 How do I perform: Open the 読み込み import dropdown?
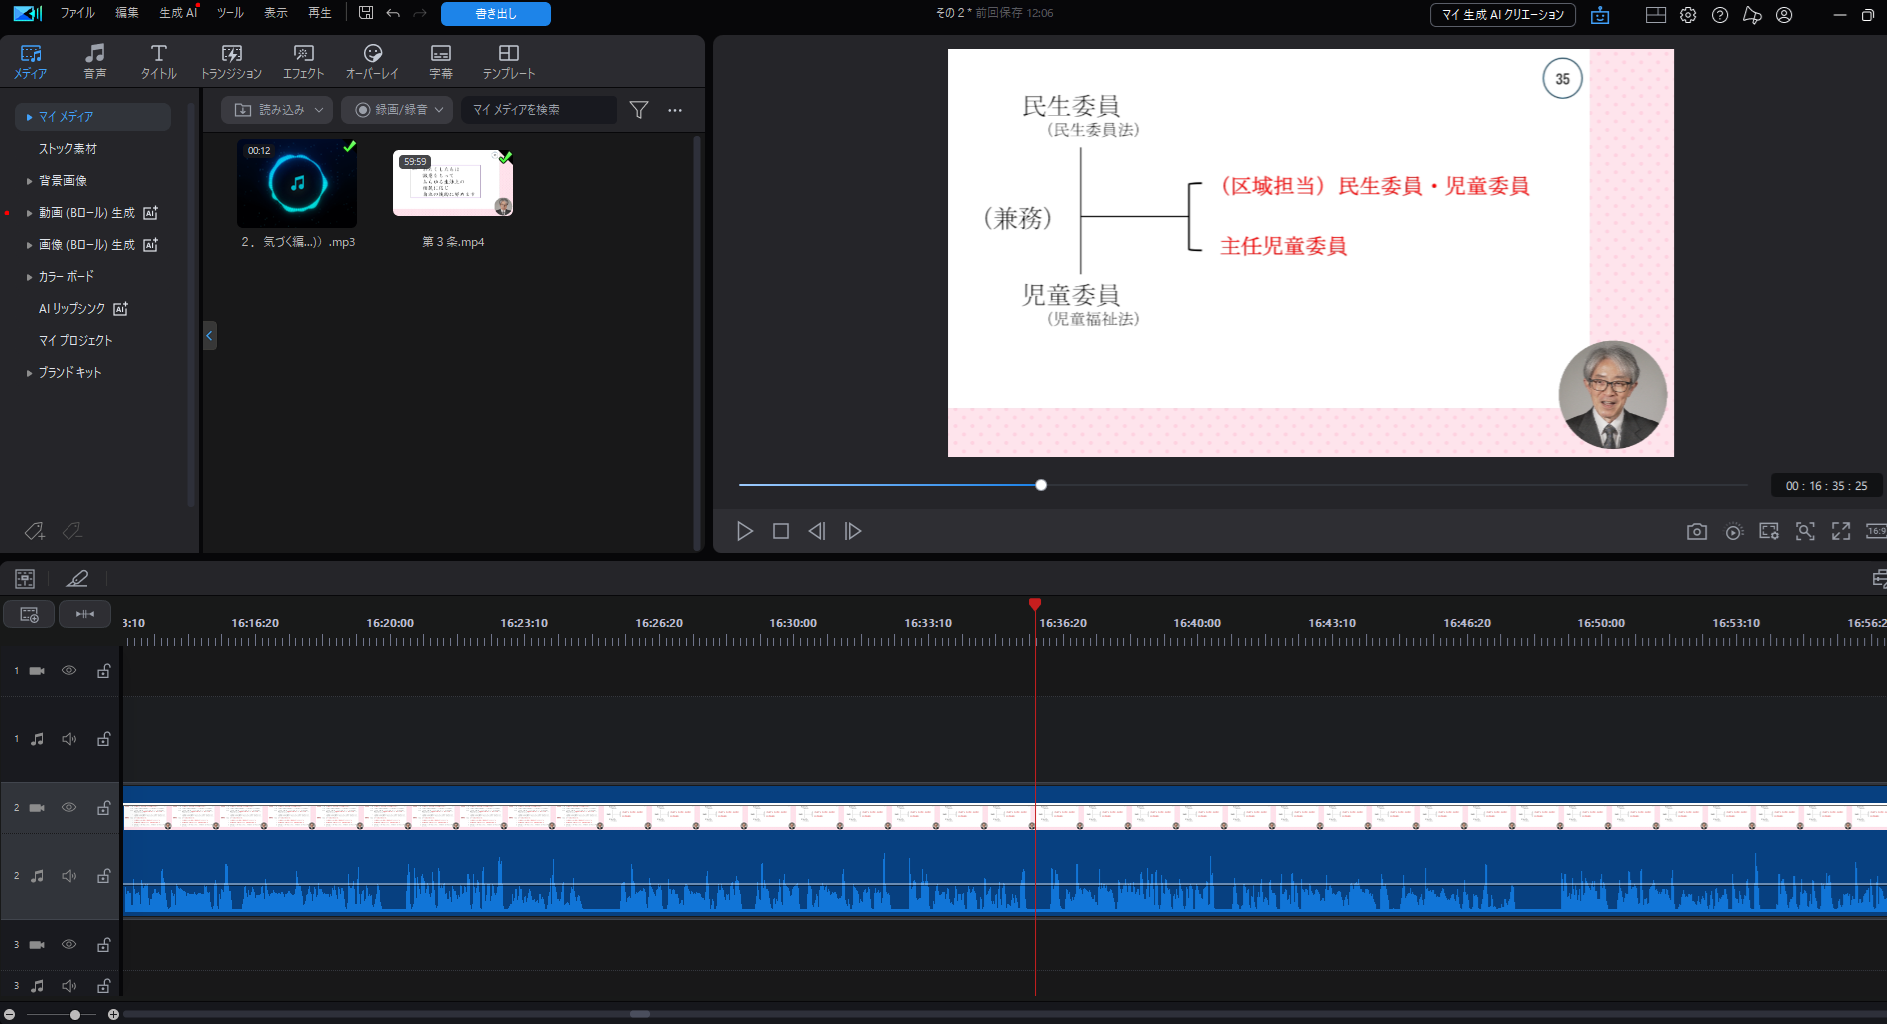278,110
